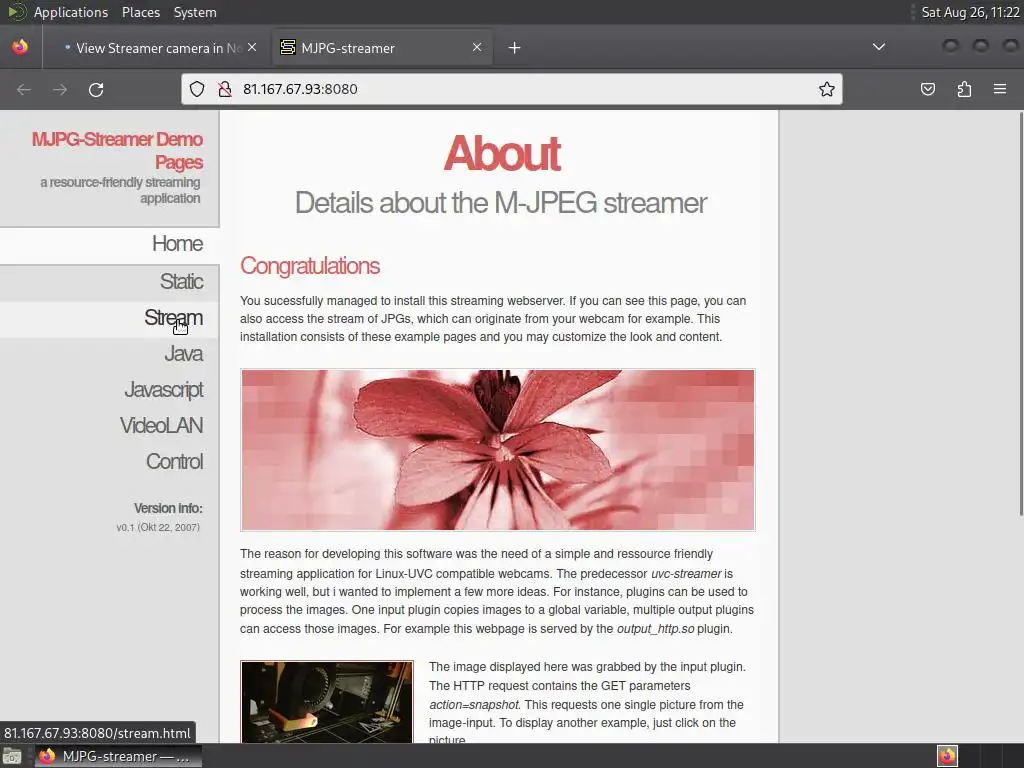1024x768 pixels.
Task: Click the red flower banner image
Action: [x=498, y=450]
